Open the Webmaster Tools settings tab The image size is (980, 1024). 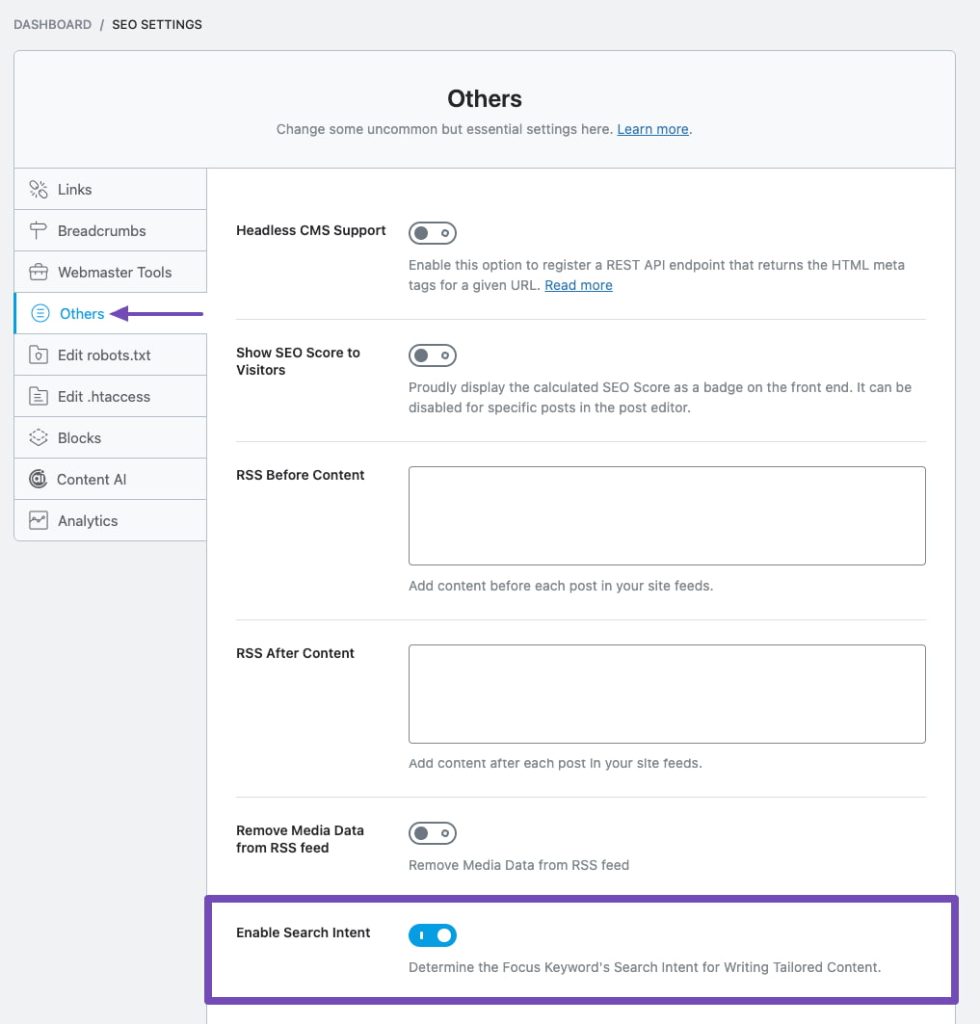point(114,272)
